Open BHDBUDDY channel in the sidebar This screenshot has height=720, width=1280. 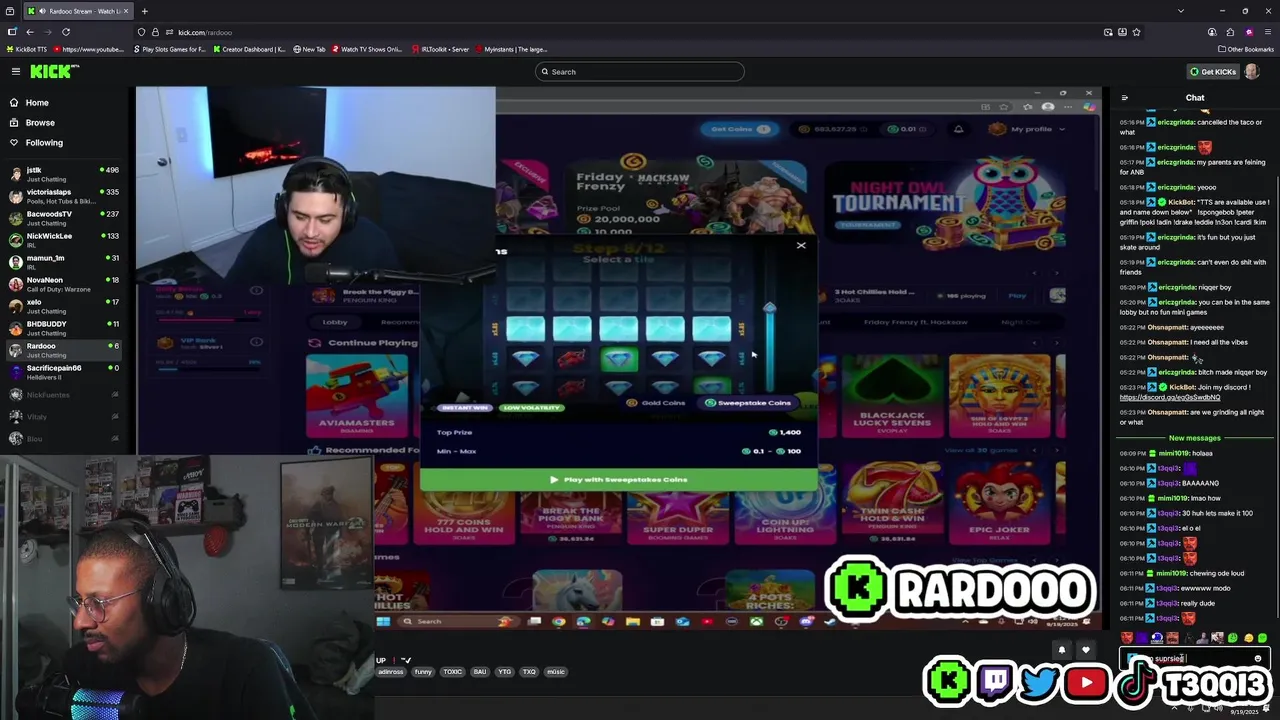point(66,328)
